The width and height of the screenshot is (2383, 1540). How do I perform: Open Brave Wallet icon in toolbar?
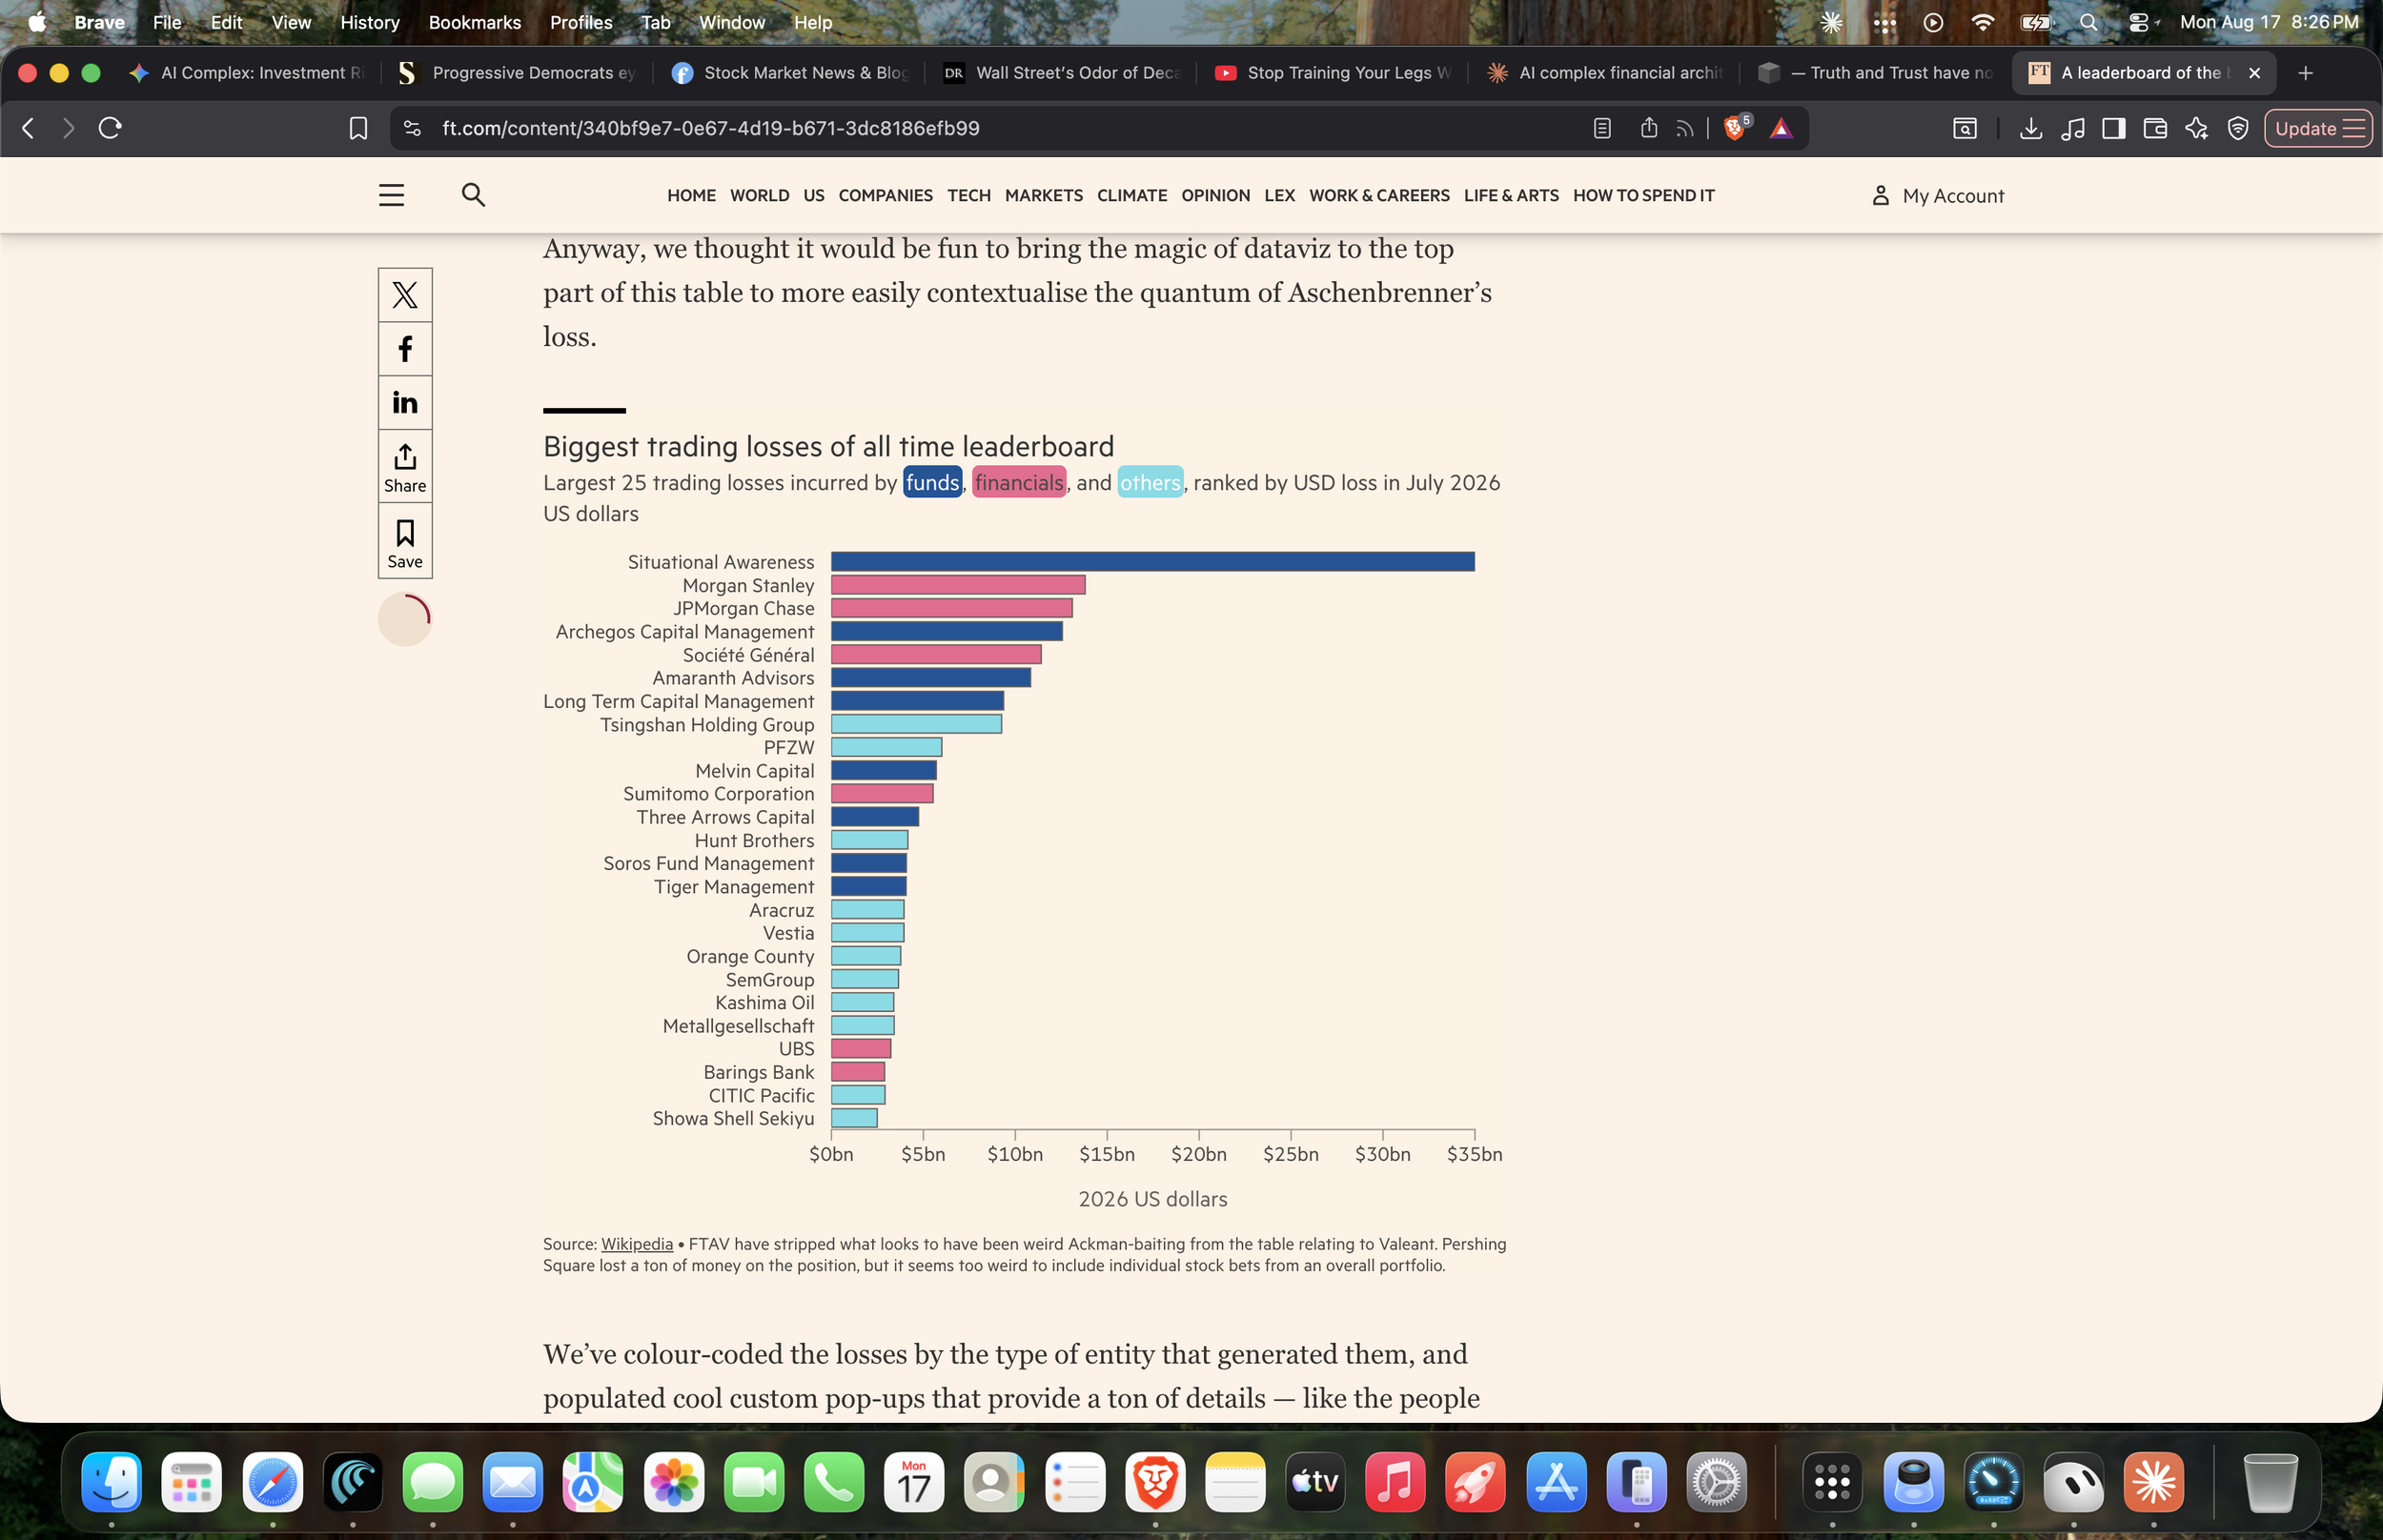tap(2155, 128)
